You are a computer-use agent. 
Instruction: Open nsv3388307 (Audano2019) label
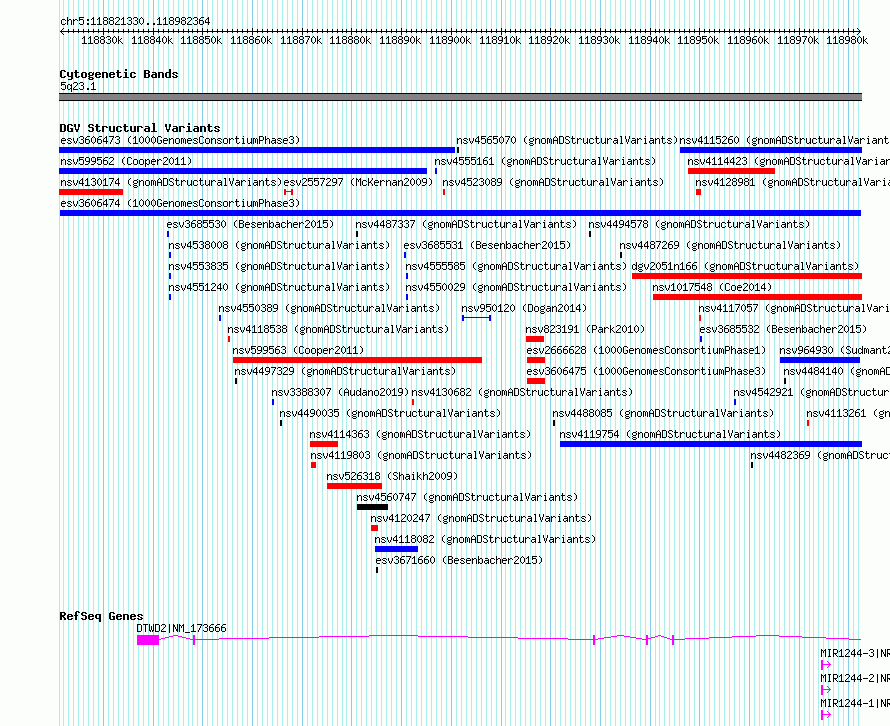pyautogui.click(x=340, y=392)
